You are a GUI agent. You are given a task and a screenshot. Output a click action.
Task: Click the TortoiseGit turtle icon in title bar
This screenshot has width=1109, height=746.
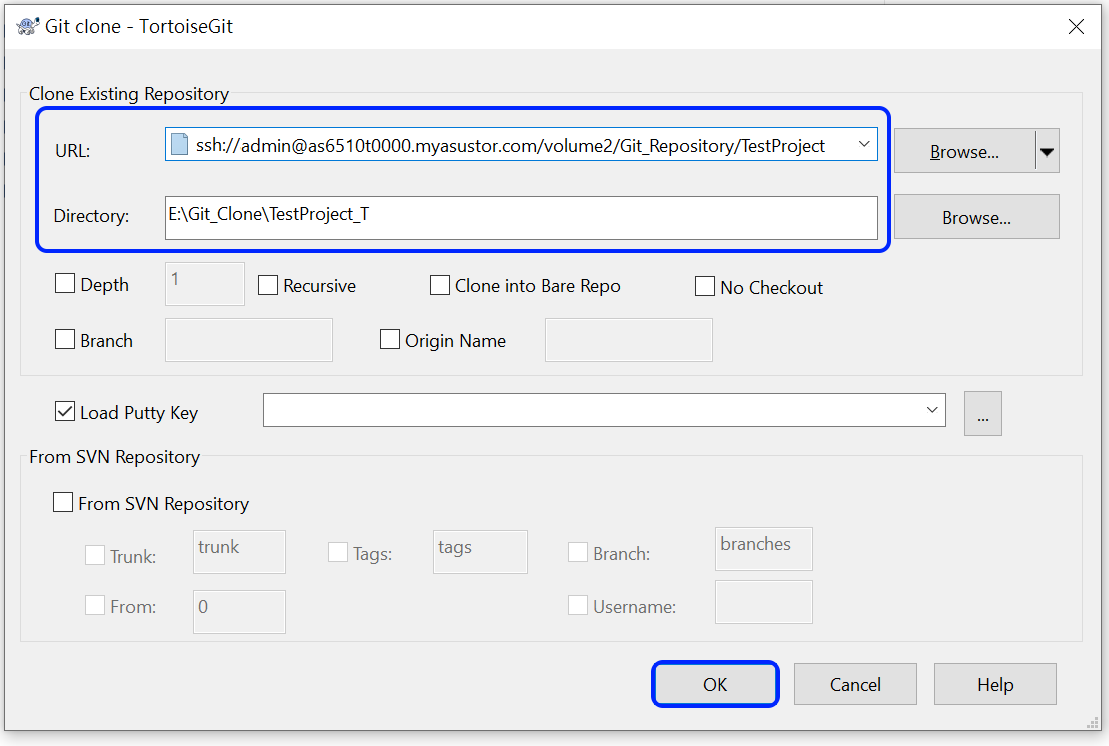28,26
